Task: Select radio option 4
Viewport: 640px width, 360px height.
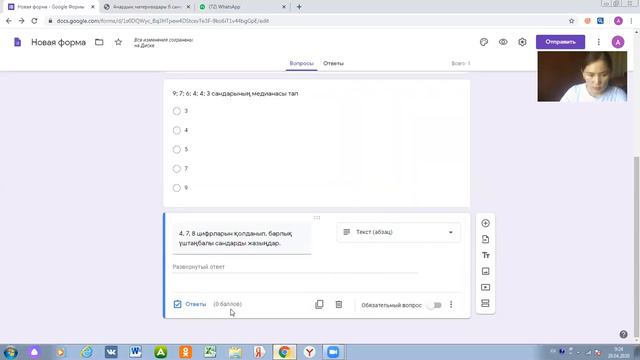Action: click(x=176, y=130)
